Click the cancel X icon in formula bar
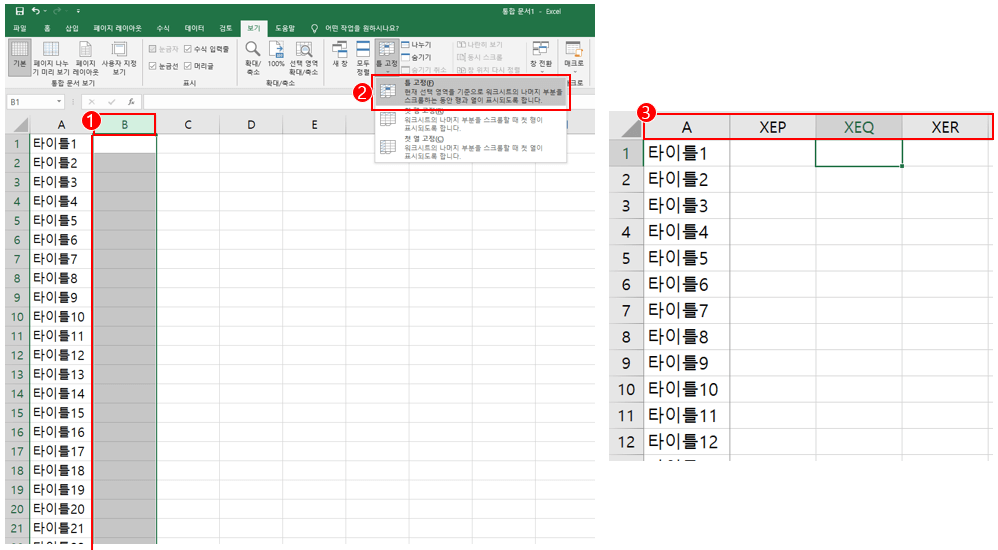 point(92,102)
